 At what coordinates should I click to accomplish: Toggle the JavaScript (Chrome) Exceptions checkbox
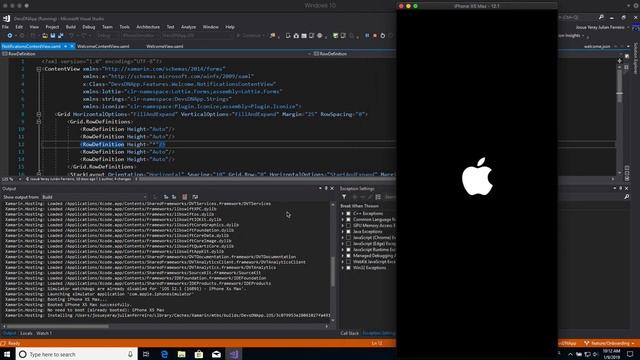pos(348,238)
